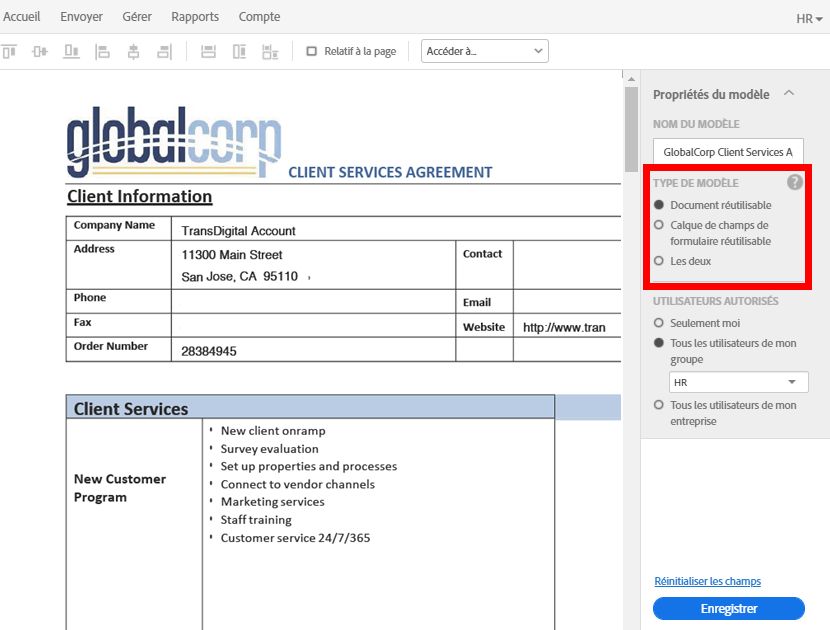
Task: Click the document vertical scrollbar thumb
Action: tap(631, 130)
